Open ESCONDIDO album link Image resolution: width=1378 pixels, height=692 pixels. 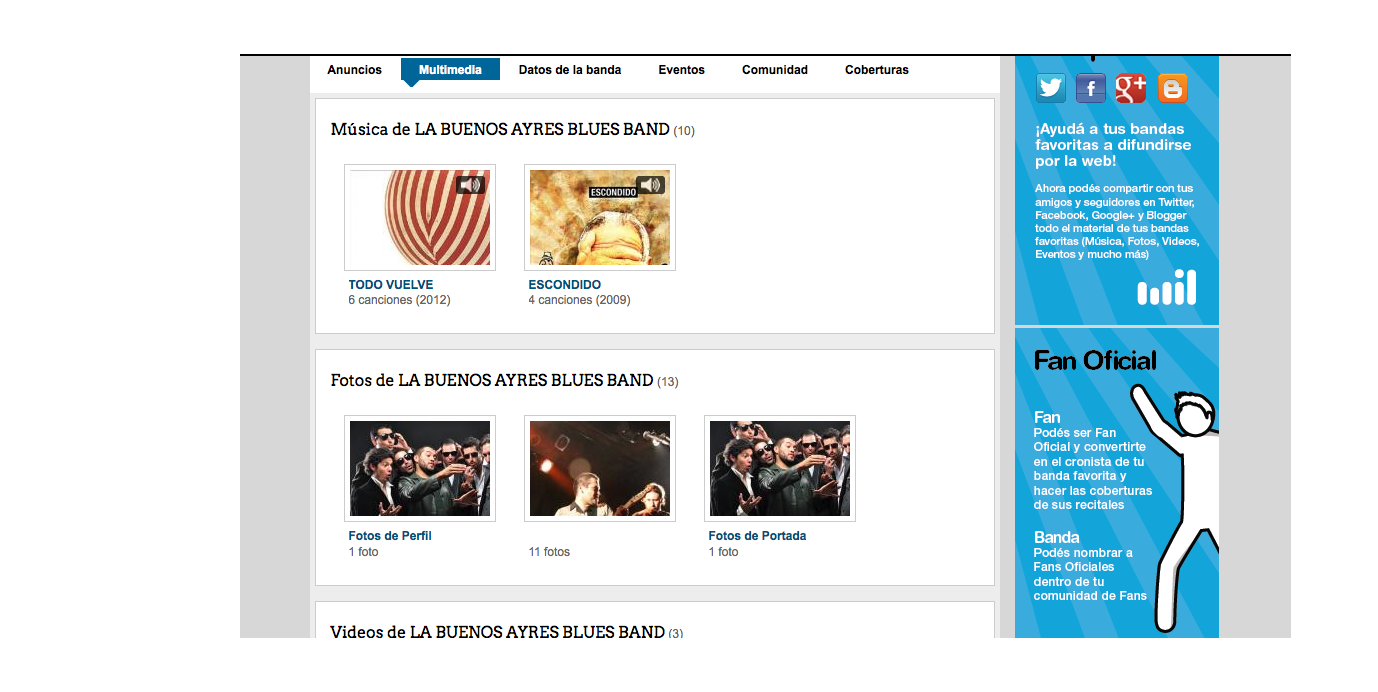[565, 285]
